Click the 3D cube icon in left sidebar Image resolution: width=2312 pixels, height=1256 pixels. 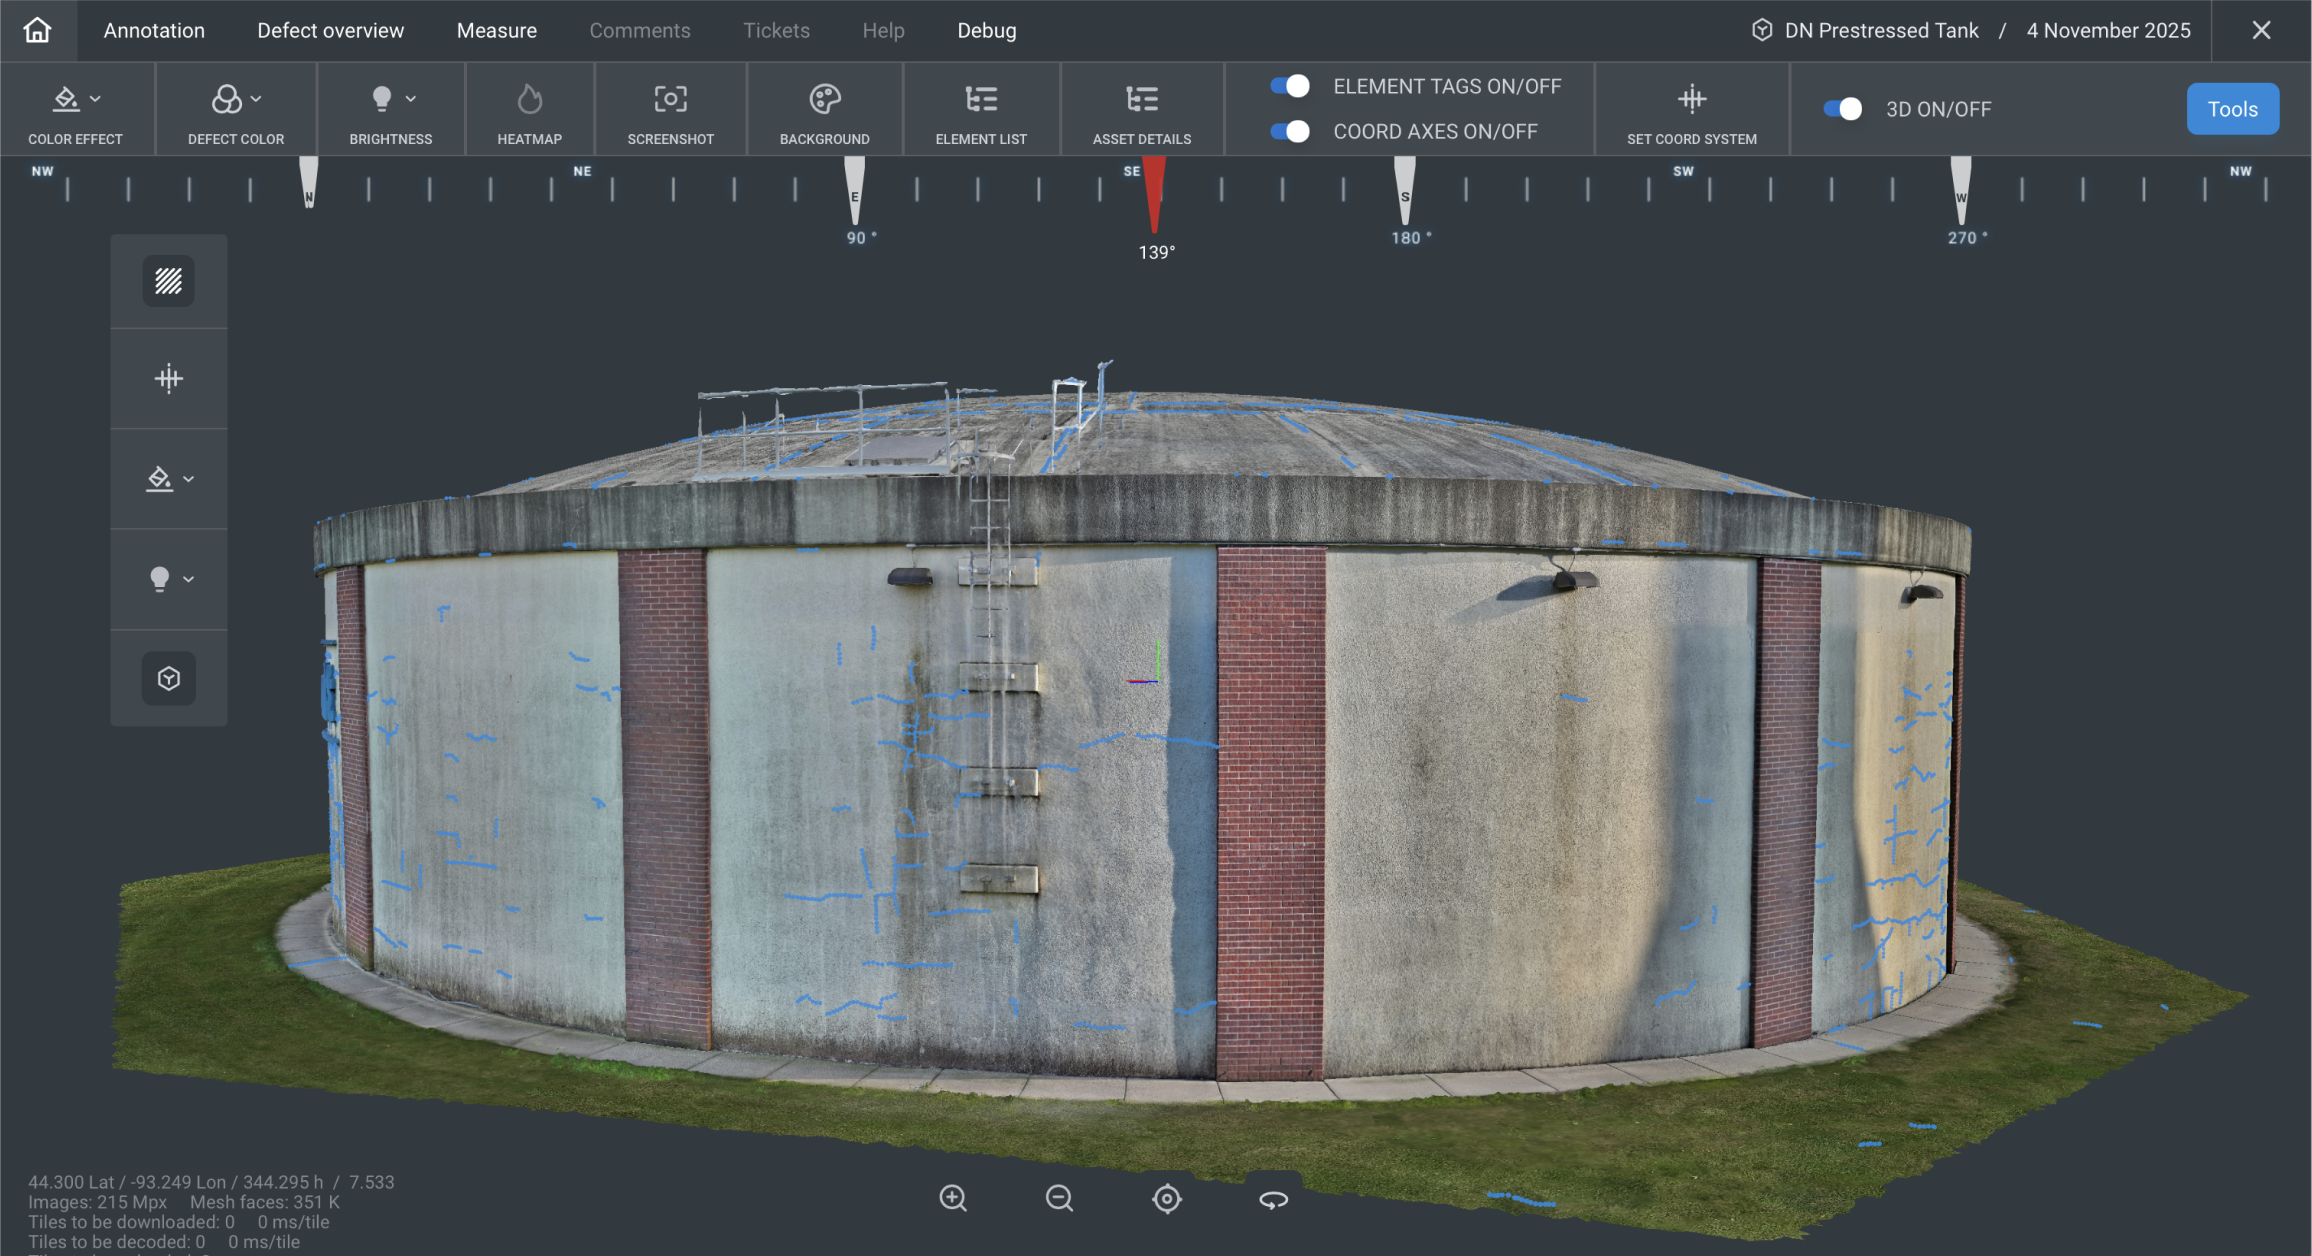click(x=168, y=679)
